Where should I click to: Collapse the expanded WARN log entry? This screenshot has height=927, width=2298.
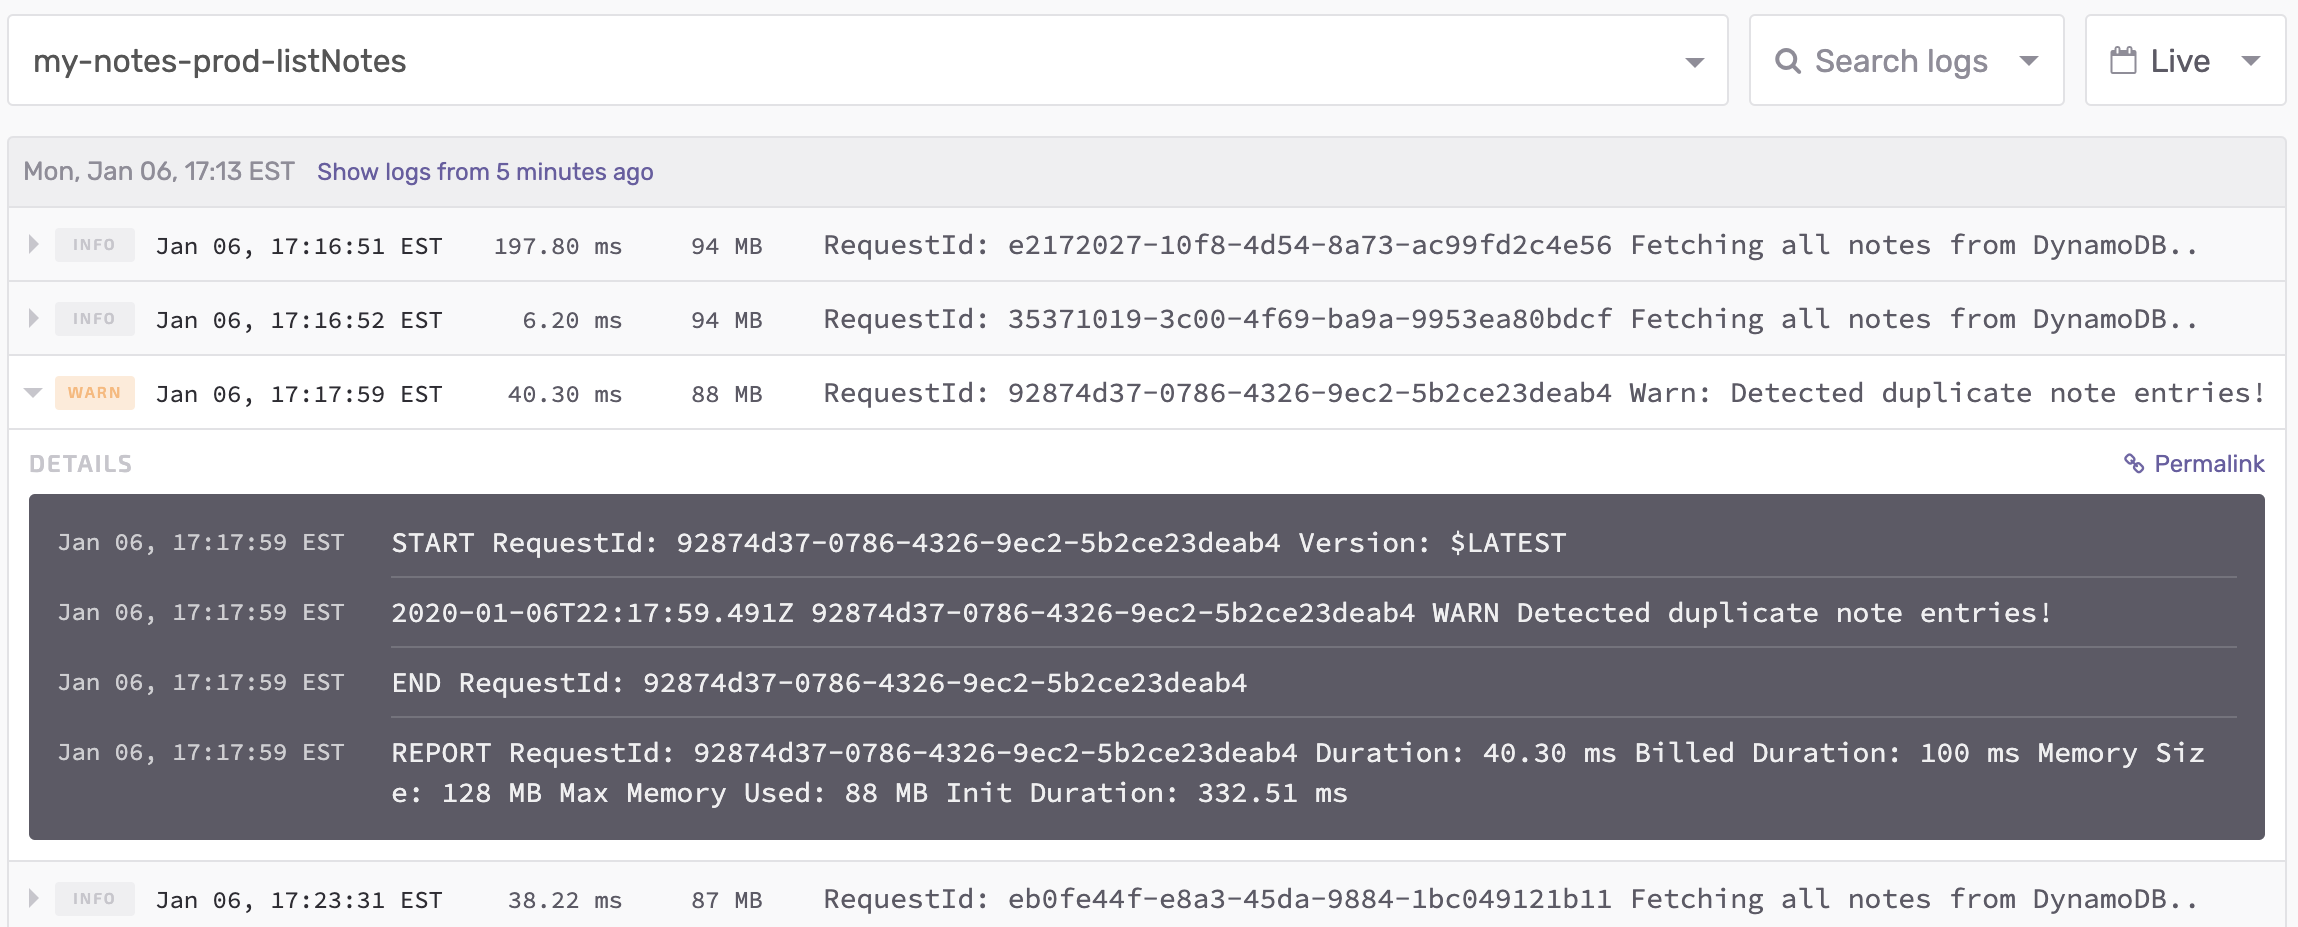click(33, 393)
